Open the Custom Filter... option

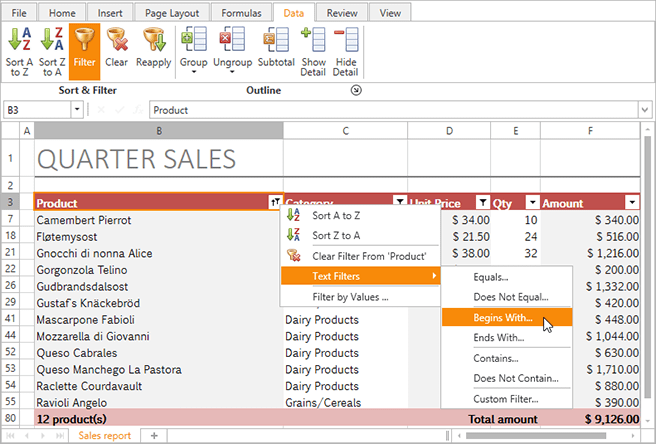coord(507,399)
